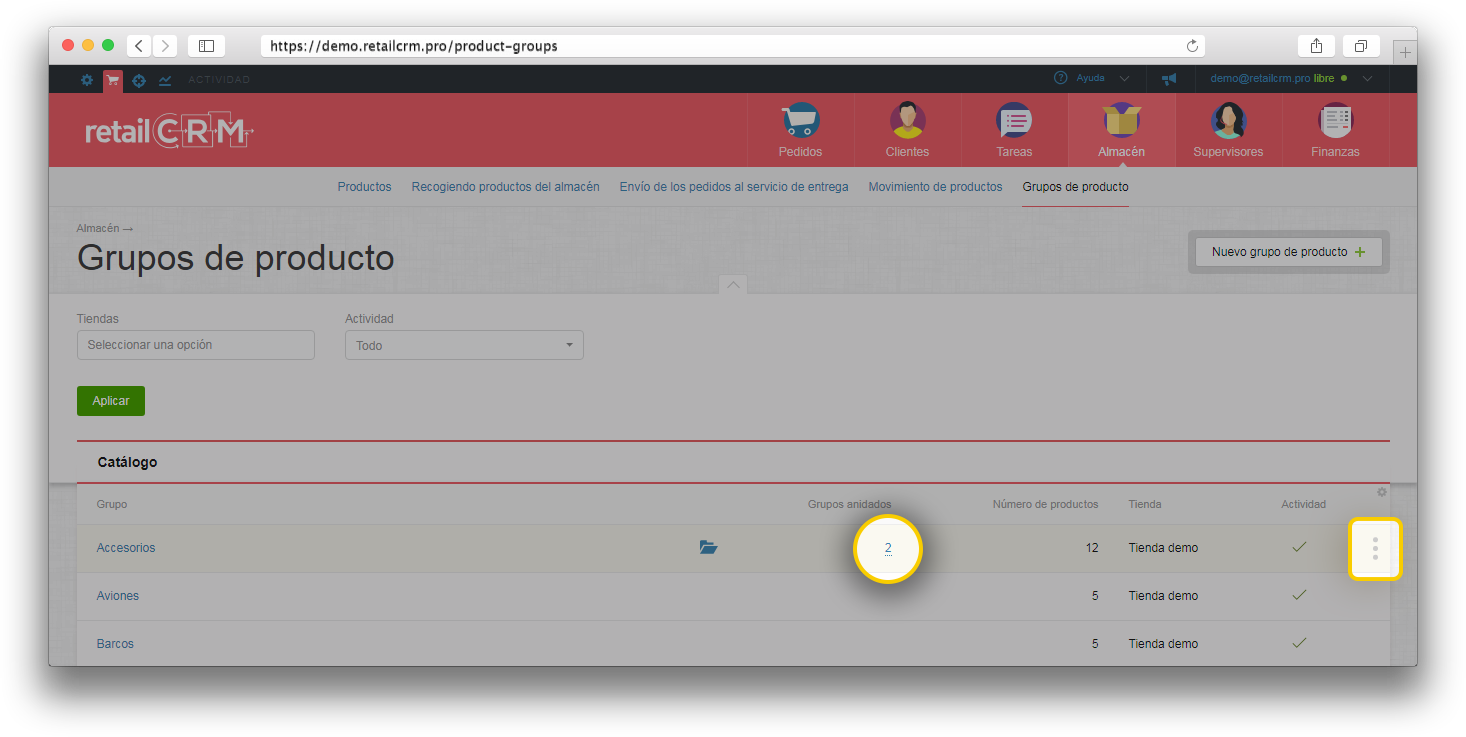Image resolution: width=1466 pixels, height=737 pixels.
Task: Click the Número de productos column header
Action: [x=1045, y=504]
